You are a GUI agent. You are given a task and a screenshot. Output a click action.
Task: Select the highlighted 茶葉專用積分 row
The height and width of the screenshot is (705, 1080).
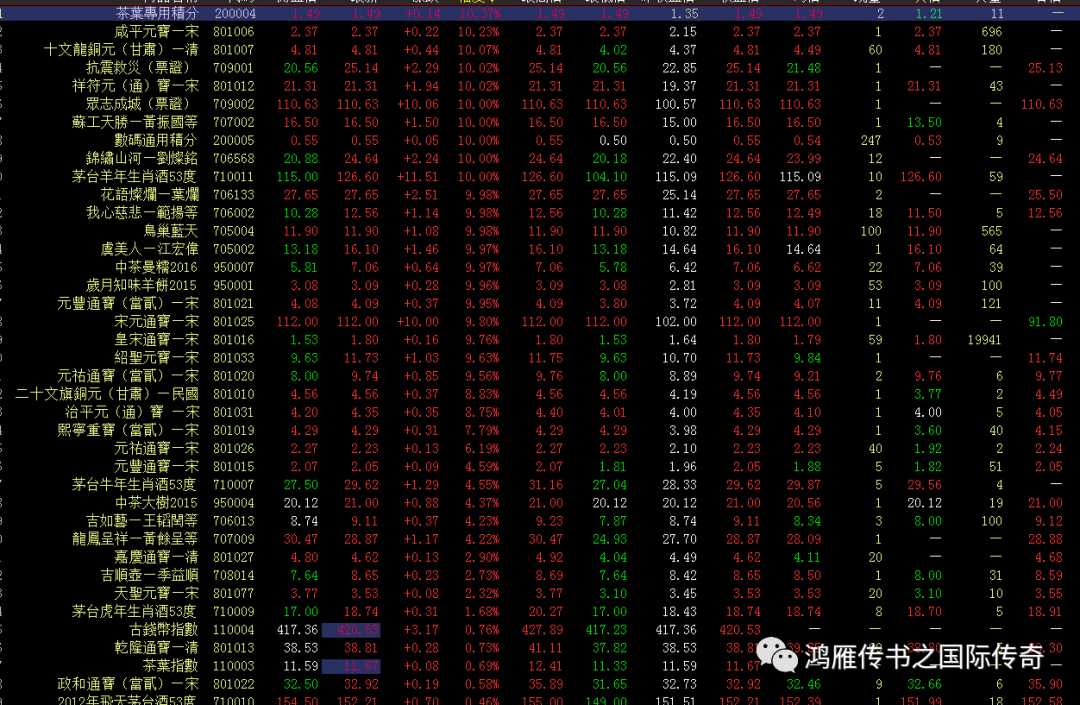click(x=157, y=14)
